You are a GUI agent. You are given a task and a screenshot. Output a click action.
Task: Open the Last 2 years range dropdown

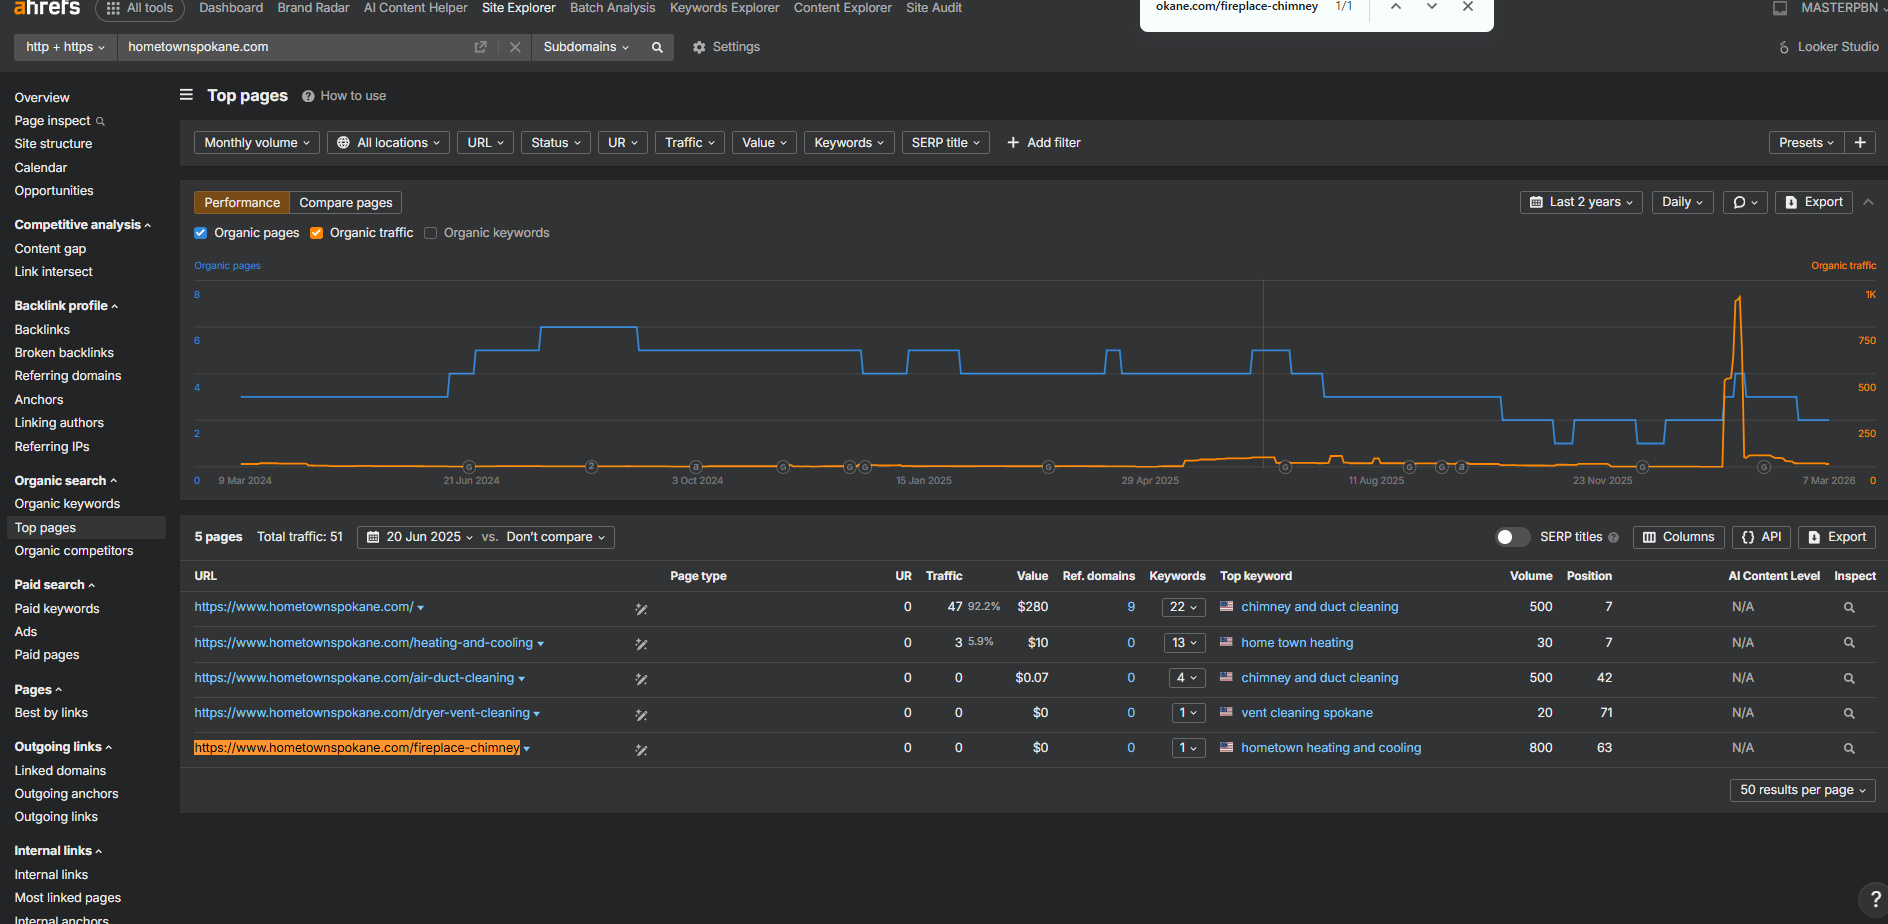click(1581, 202)
